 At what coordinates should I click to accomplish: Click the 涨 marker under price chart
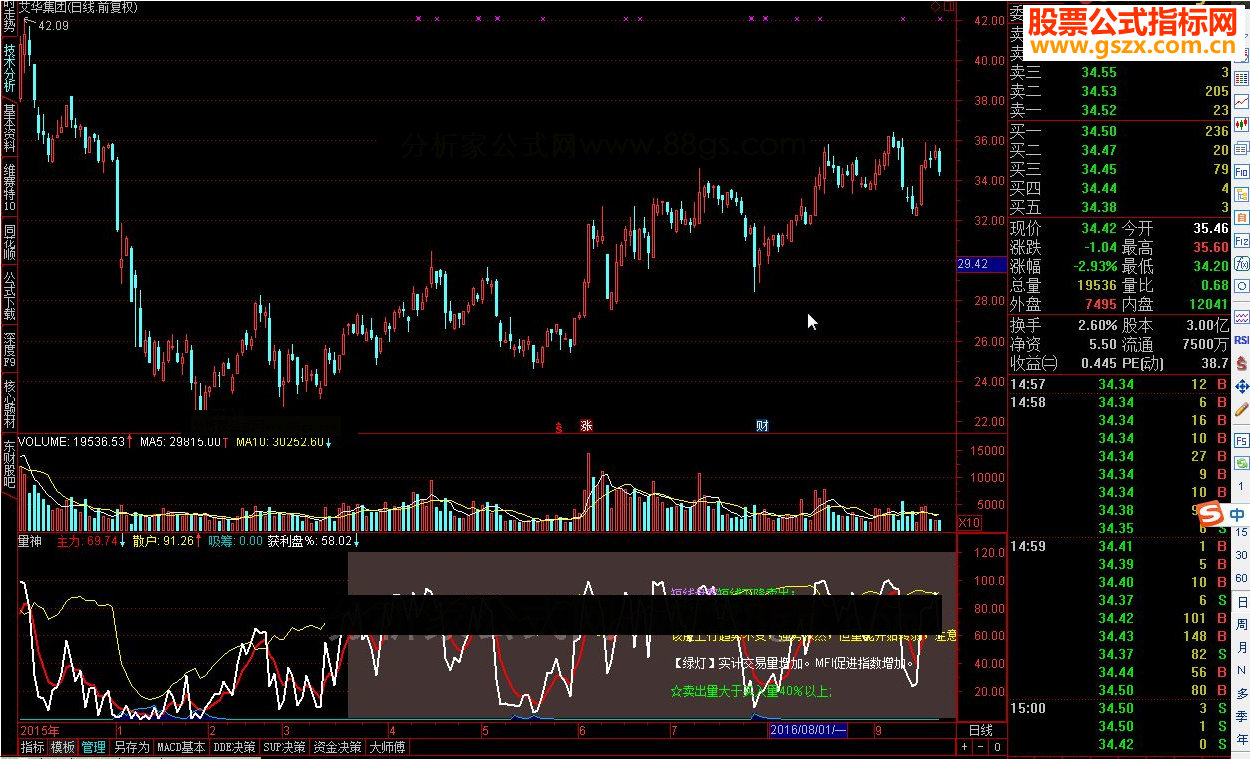[x=587, y=426]
